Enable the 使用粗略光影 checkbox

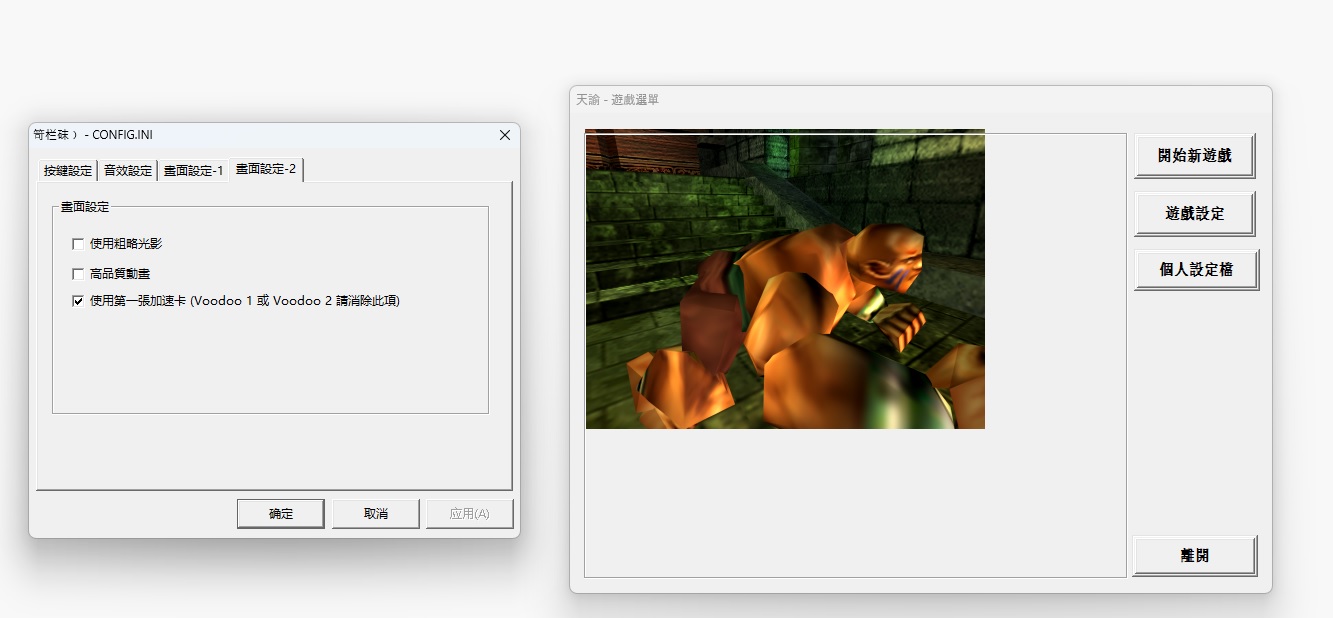78,244
